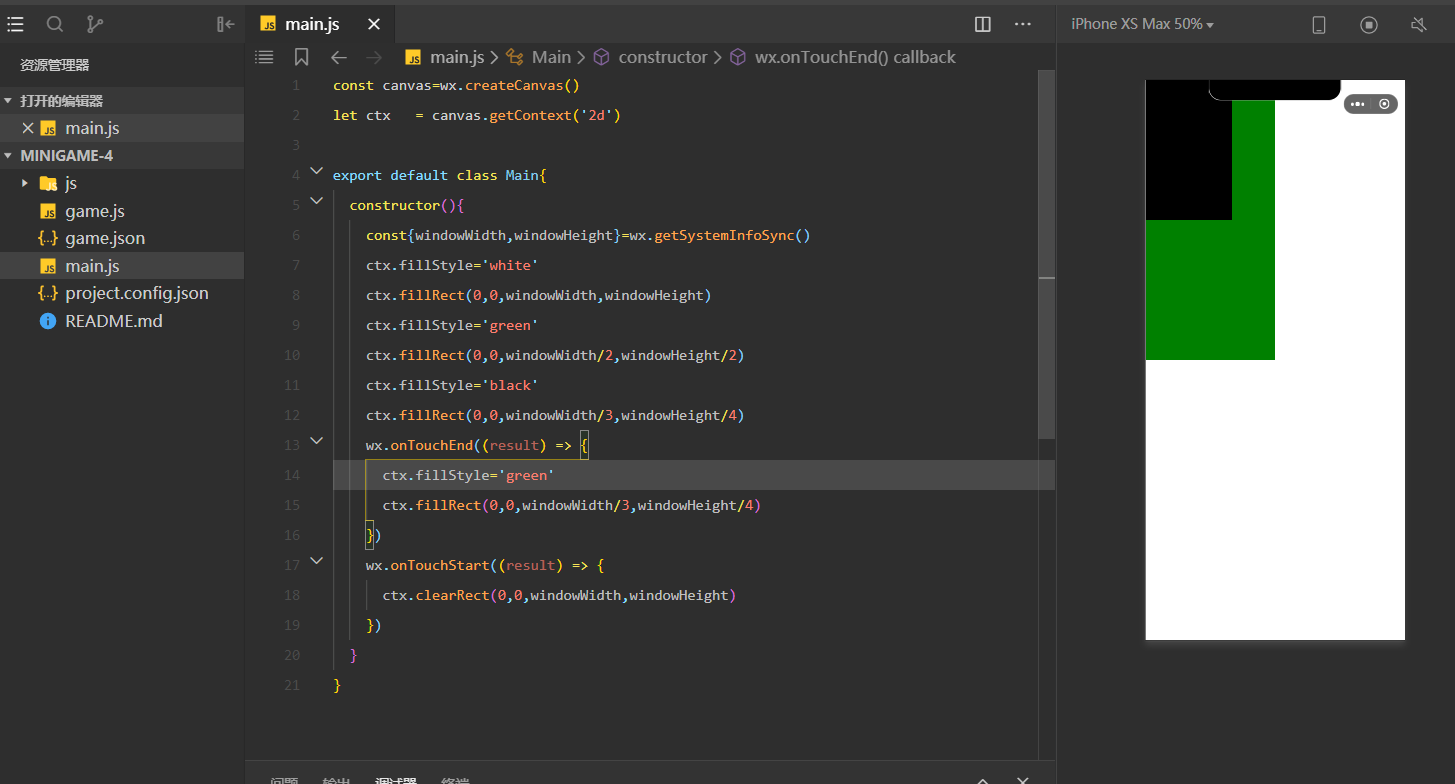Click highlighted line 14 ctx.fillStyle='green'
This screenshot has height=784, width=1455.
point(468,475)
